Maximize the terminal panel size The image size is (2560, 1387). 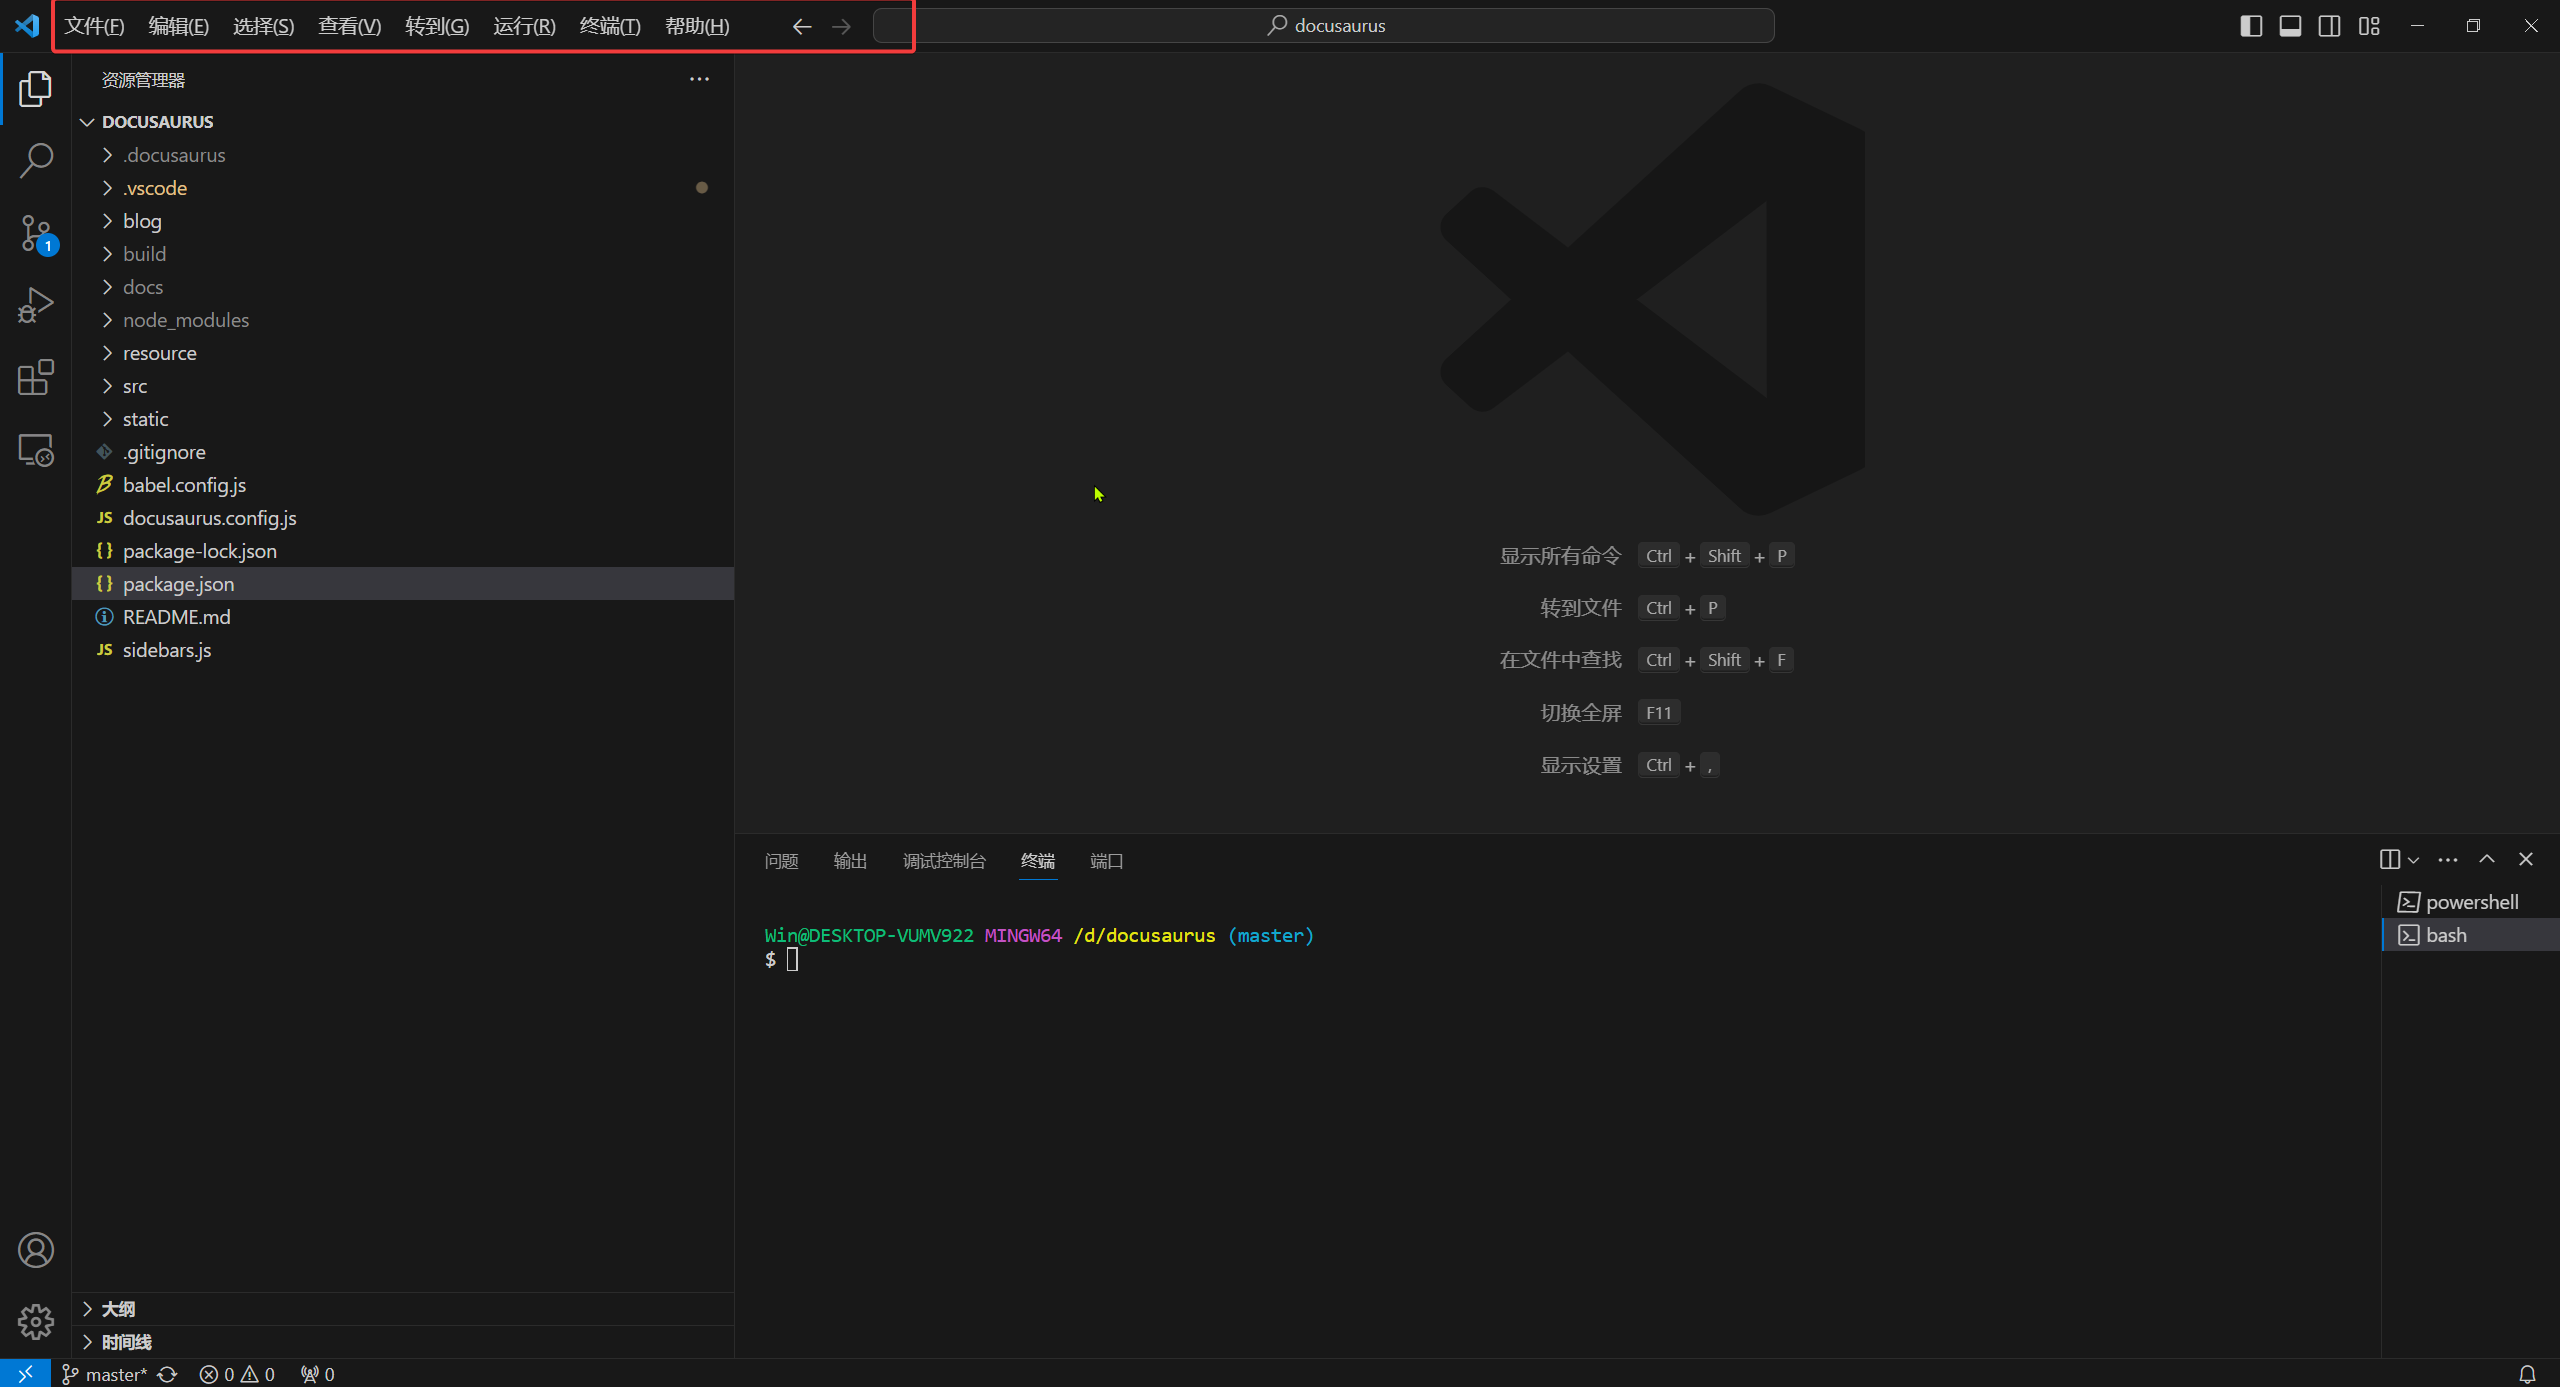click(2487, 860)
